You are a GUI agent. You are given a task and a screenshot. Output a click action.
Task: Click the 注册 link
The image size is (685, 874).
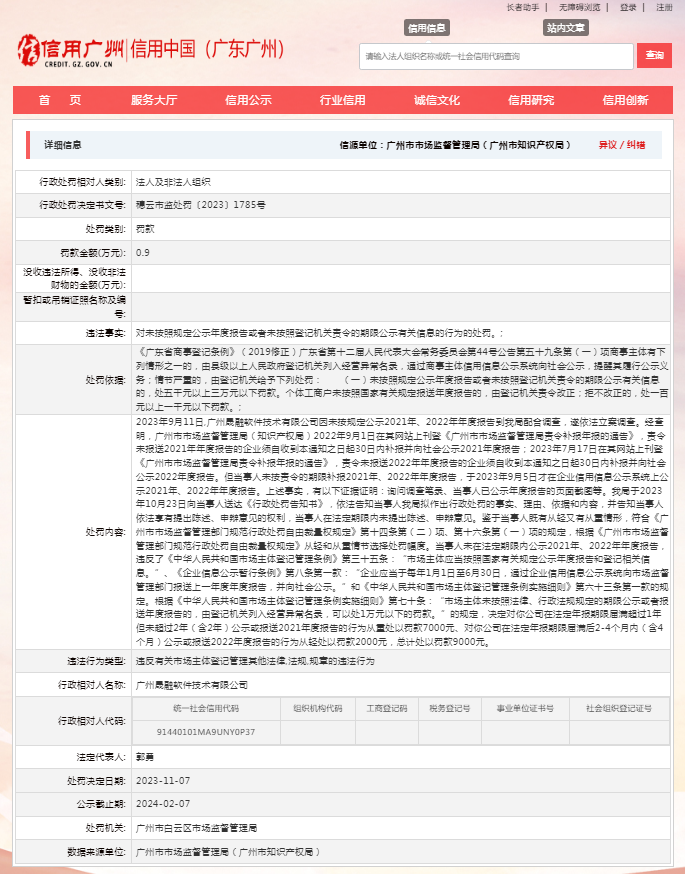[664, 7]
